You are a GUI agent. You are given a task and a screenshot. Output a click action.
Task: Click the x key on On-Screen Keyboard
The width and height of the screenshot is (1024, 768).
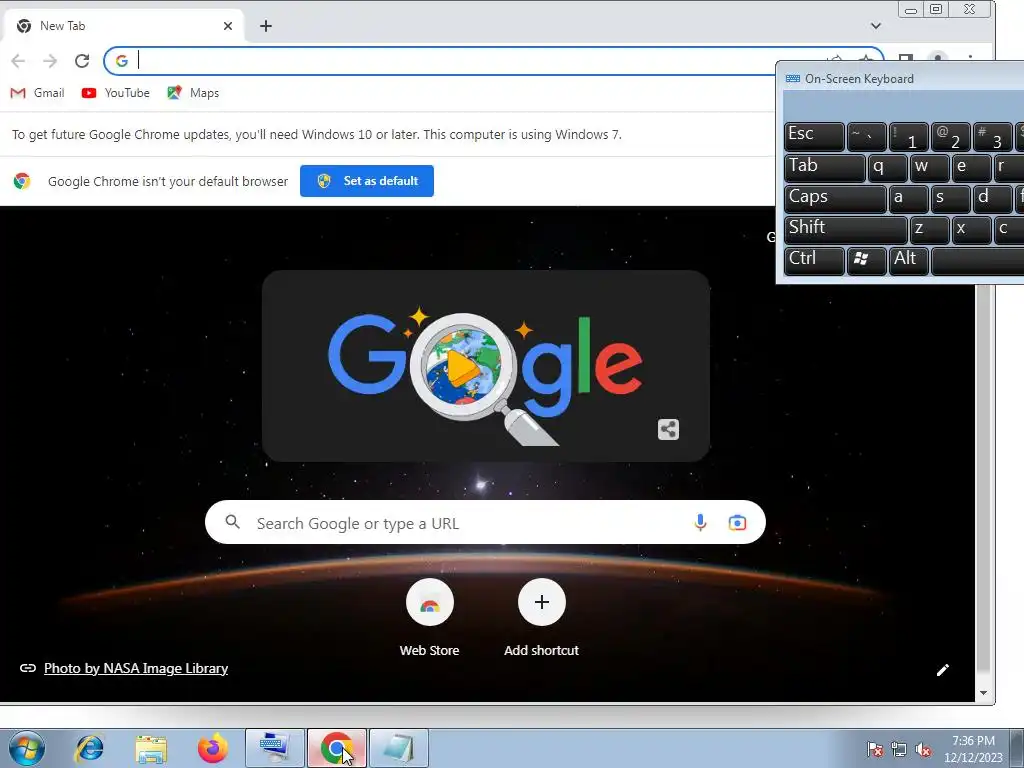[970, 229]
